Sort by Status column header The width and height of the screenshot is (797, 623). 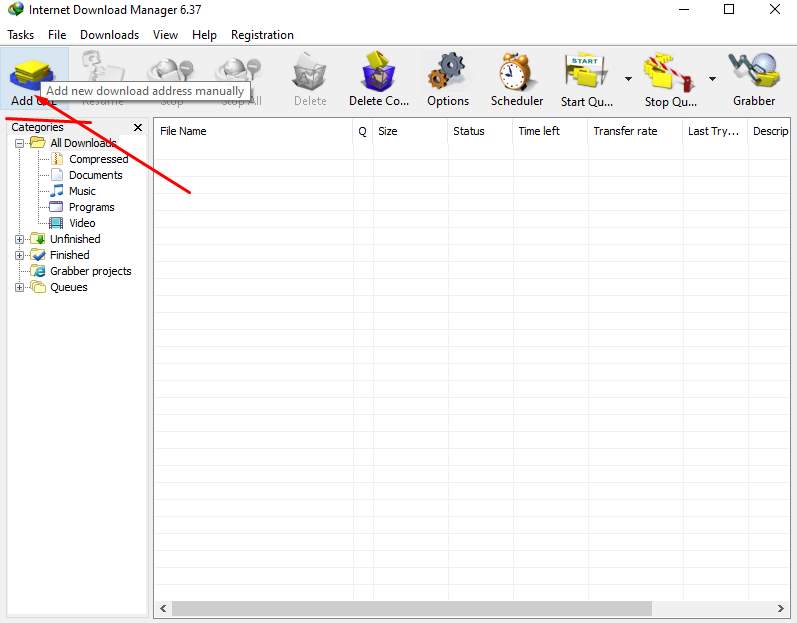point(480,131)
